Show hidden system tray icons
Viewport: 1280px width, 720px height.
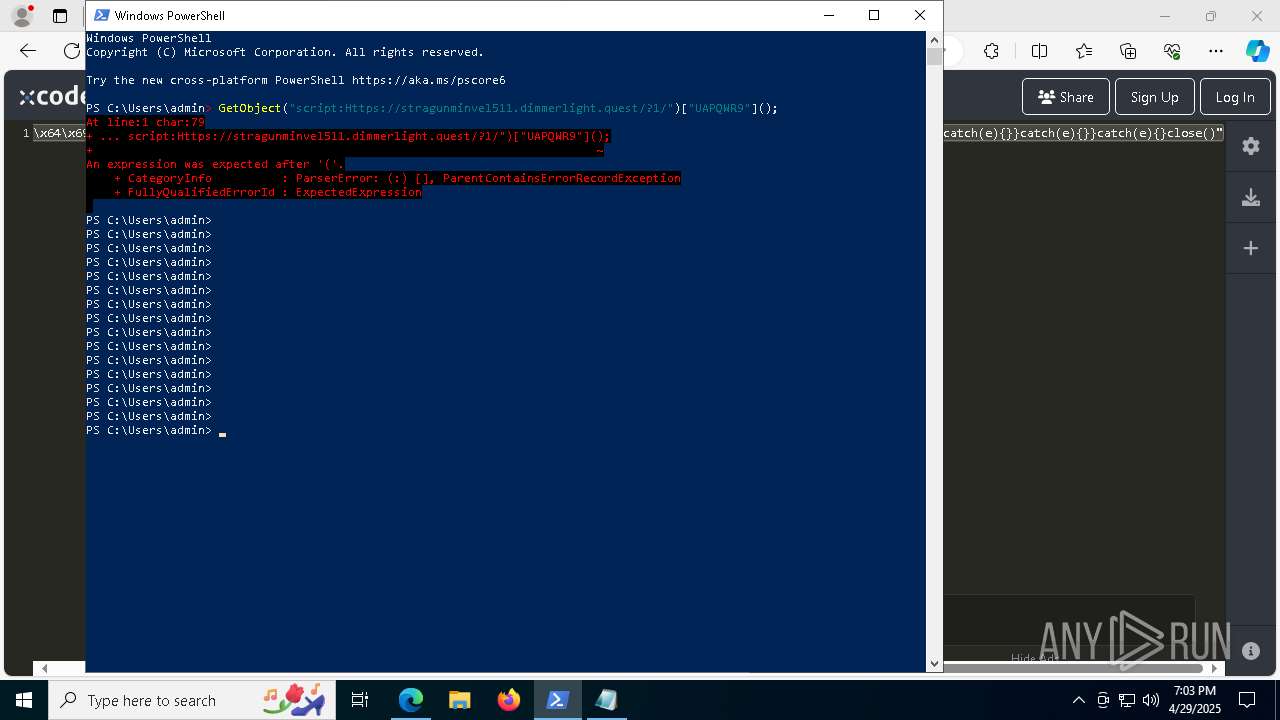pyautogui.click(x=1078, y=700)
